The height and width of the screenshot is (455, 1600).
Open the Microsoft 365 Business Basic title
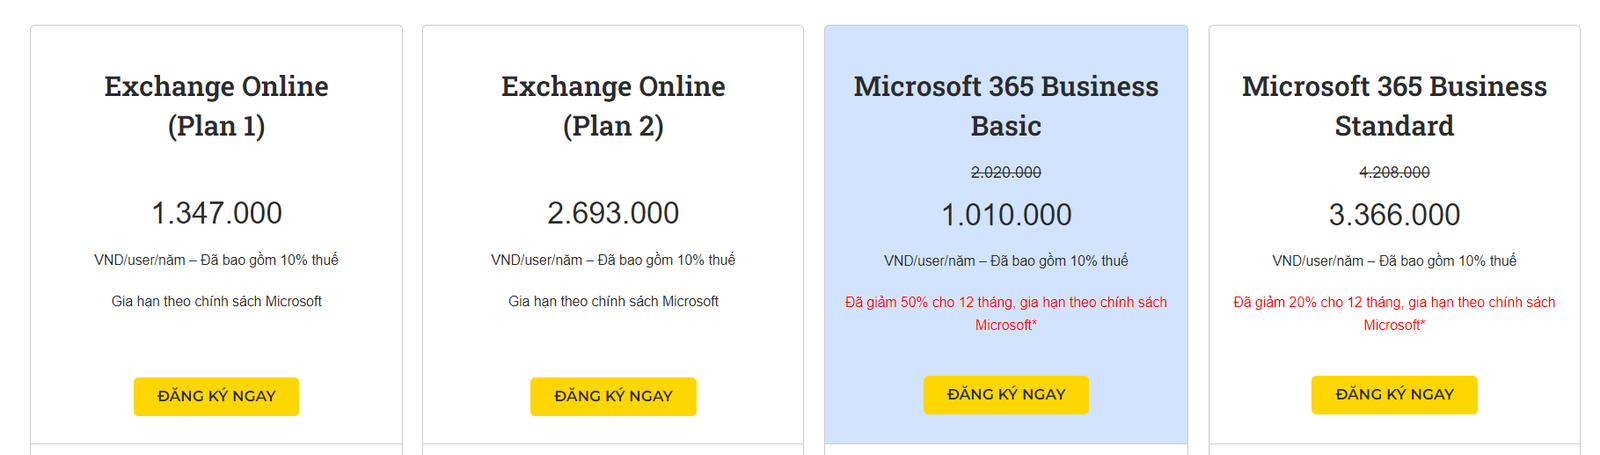click(x=1006, y=106)
